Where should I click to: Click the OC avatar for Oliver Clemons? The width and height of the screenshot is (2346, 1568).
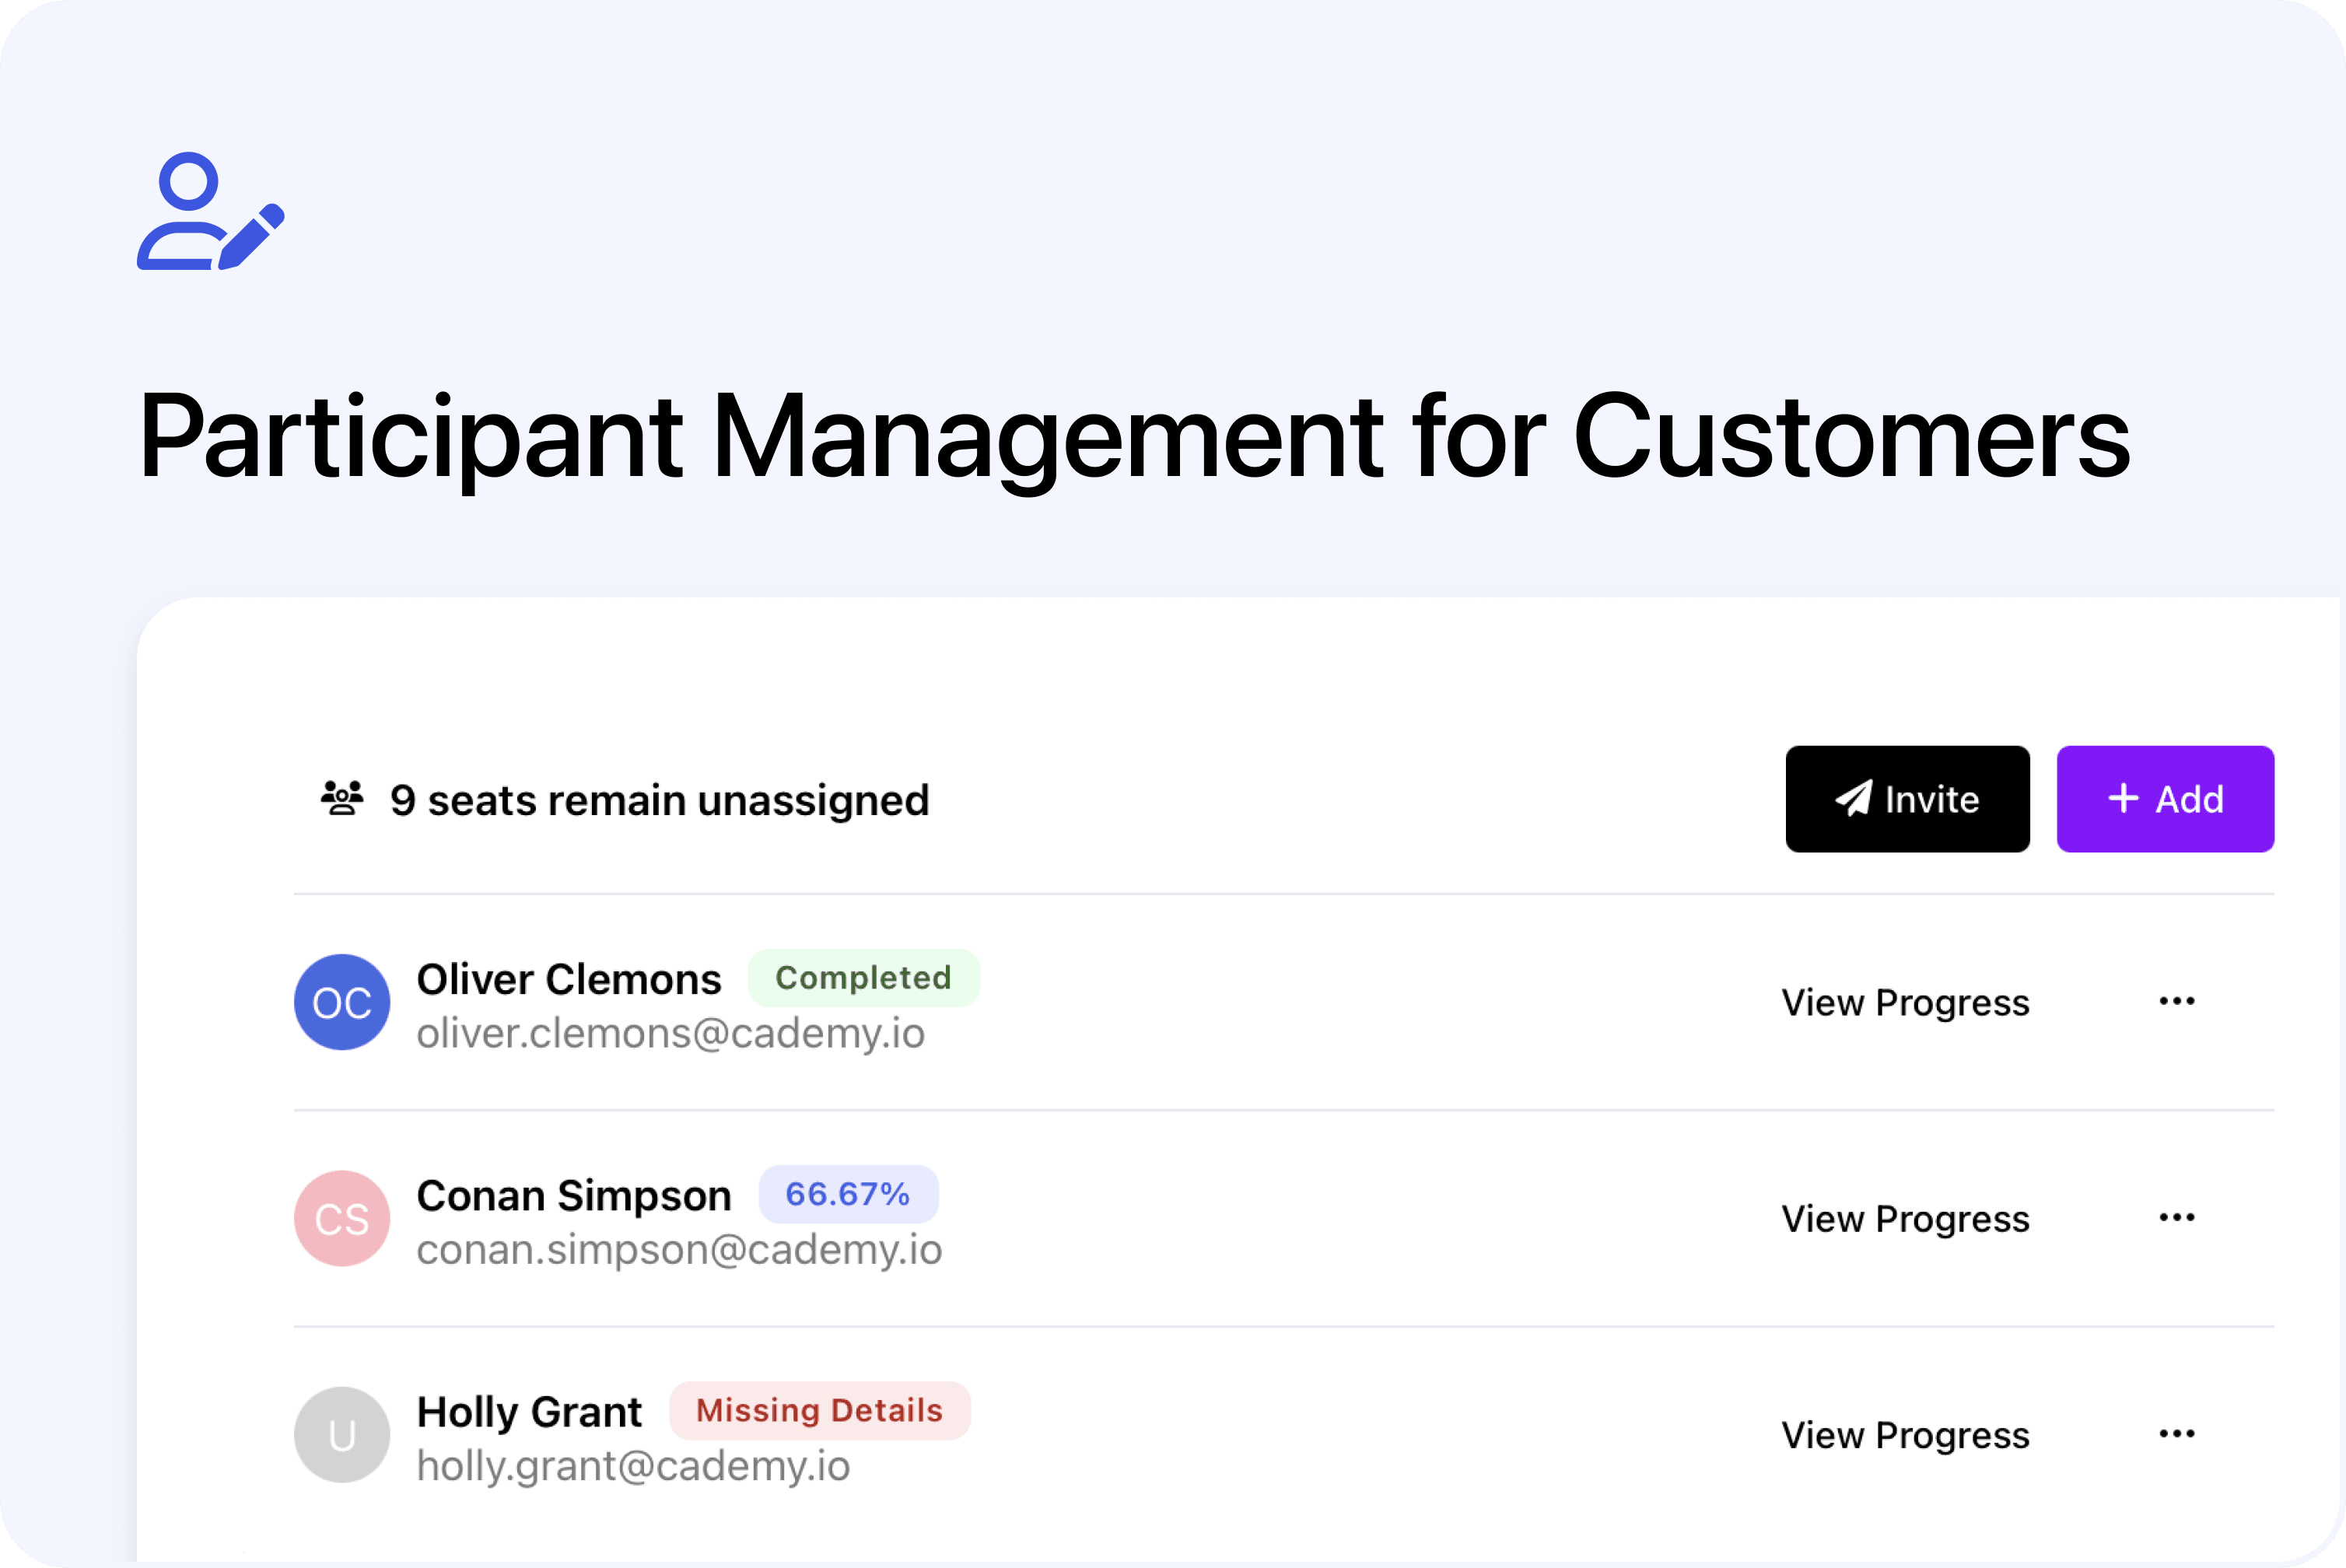point(342,1002)
